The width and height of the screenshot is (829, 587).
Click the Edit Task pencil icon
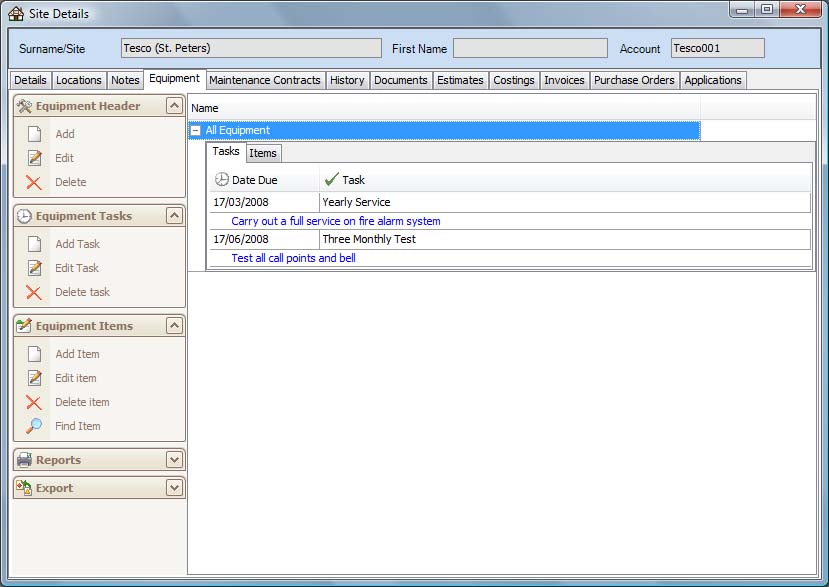click(34, 268)
